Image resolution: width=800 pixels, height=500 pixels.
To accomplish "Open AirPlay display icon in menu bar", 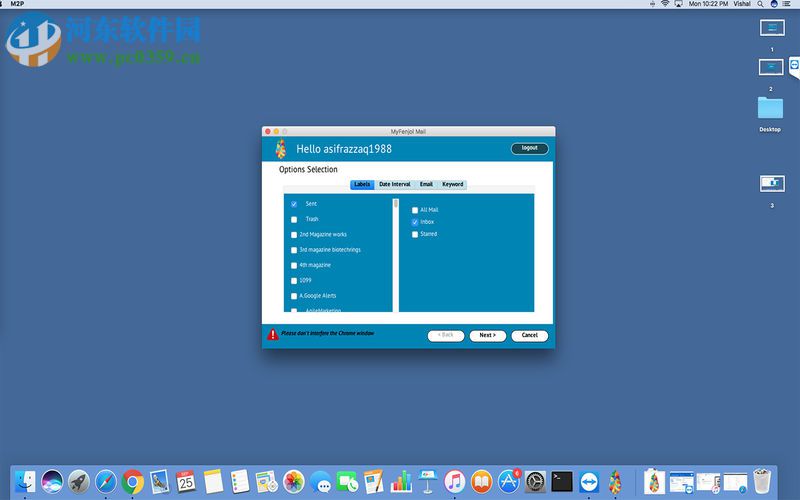I will coord(679,4).
